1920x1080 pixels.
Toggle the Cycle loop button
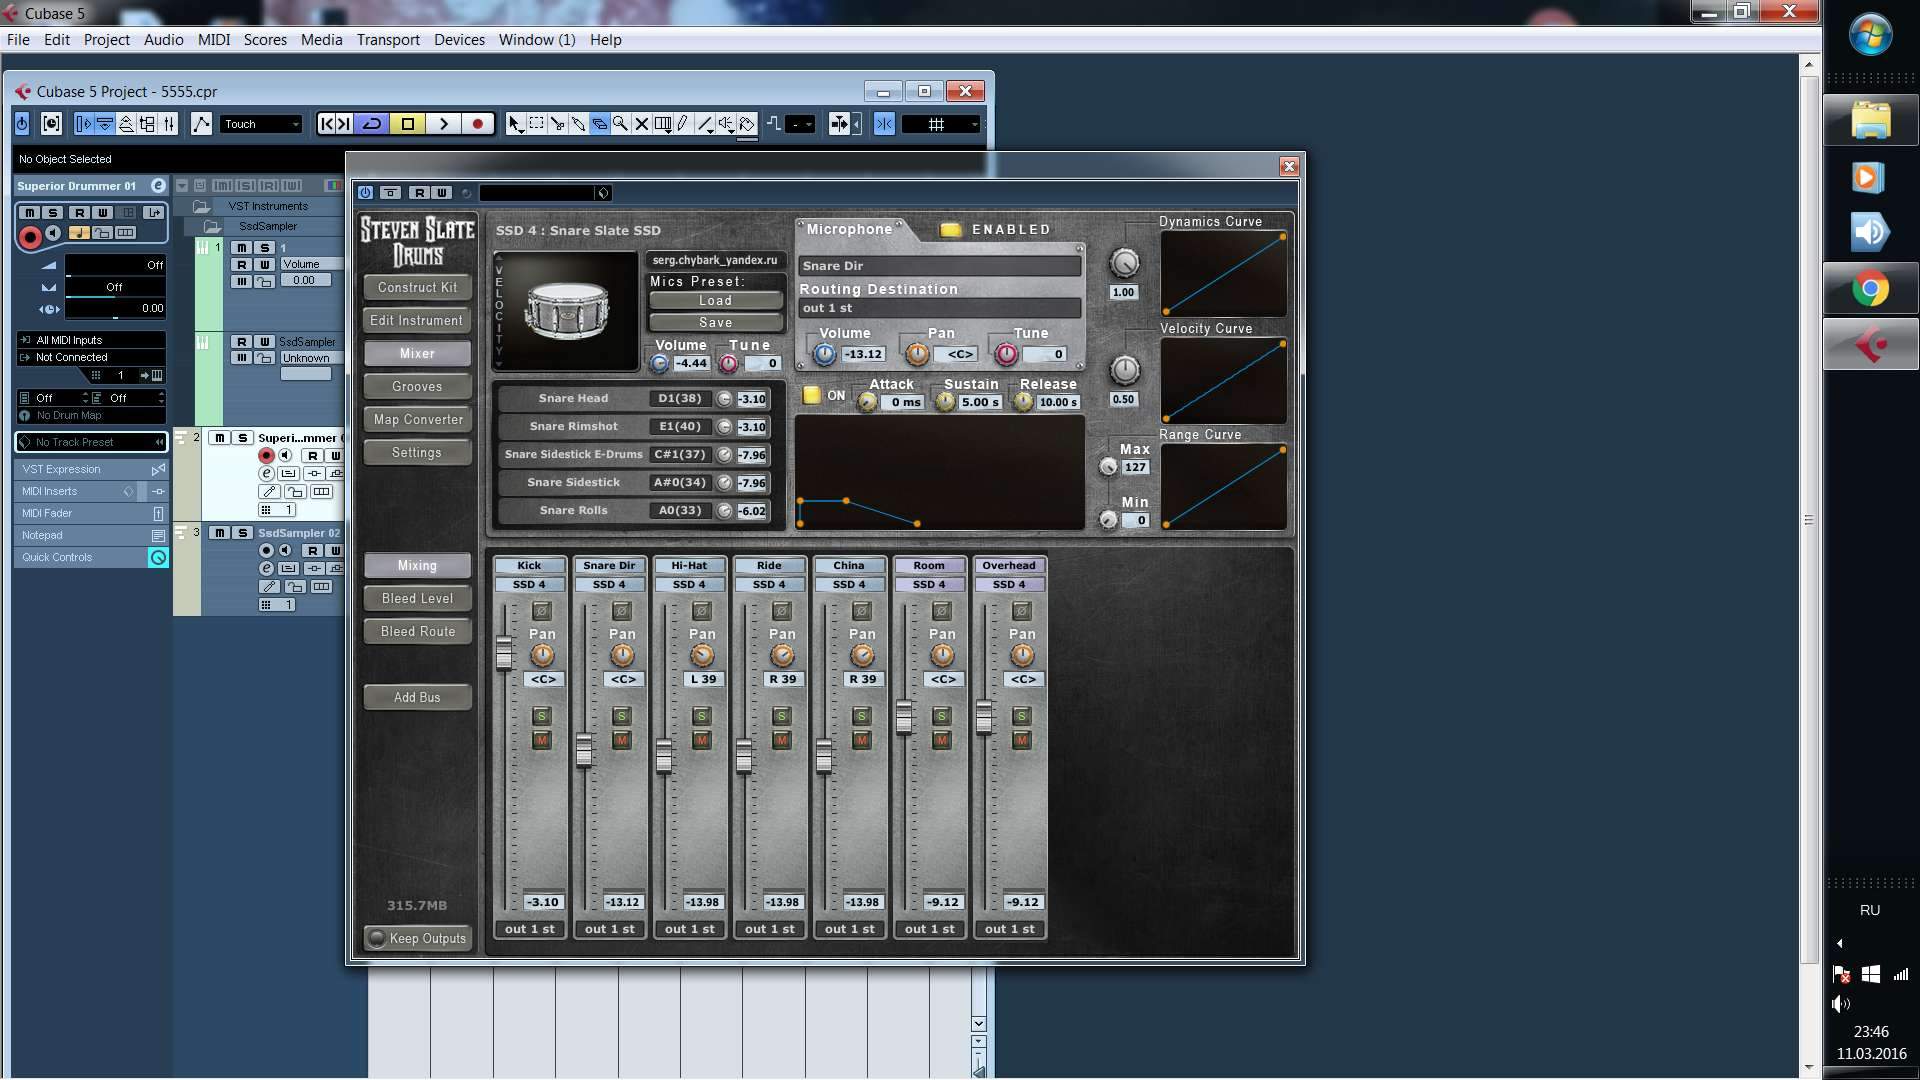(372, 124)
